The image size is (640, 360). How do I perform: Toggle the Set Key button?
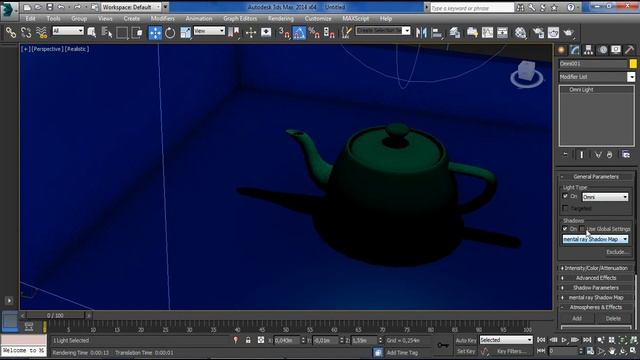[466, 351]
